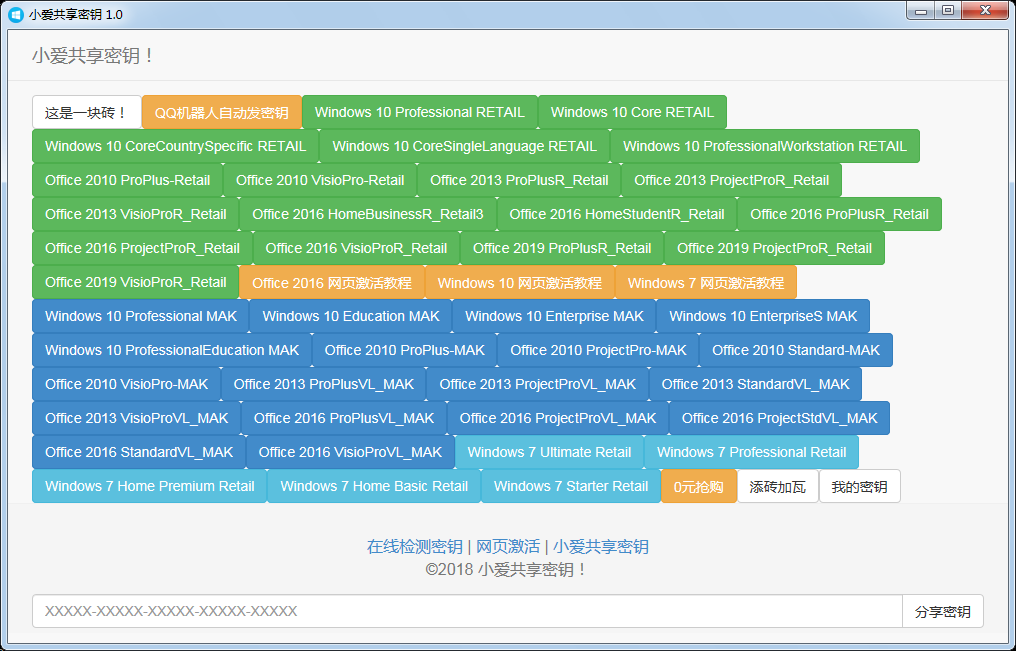This screenshot has height=651, width=1016.
Task: Click the 0元抢购 orange button
Action: click(x=698, y=487)
